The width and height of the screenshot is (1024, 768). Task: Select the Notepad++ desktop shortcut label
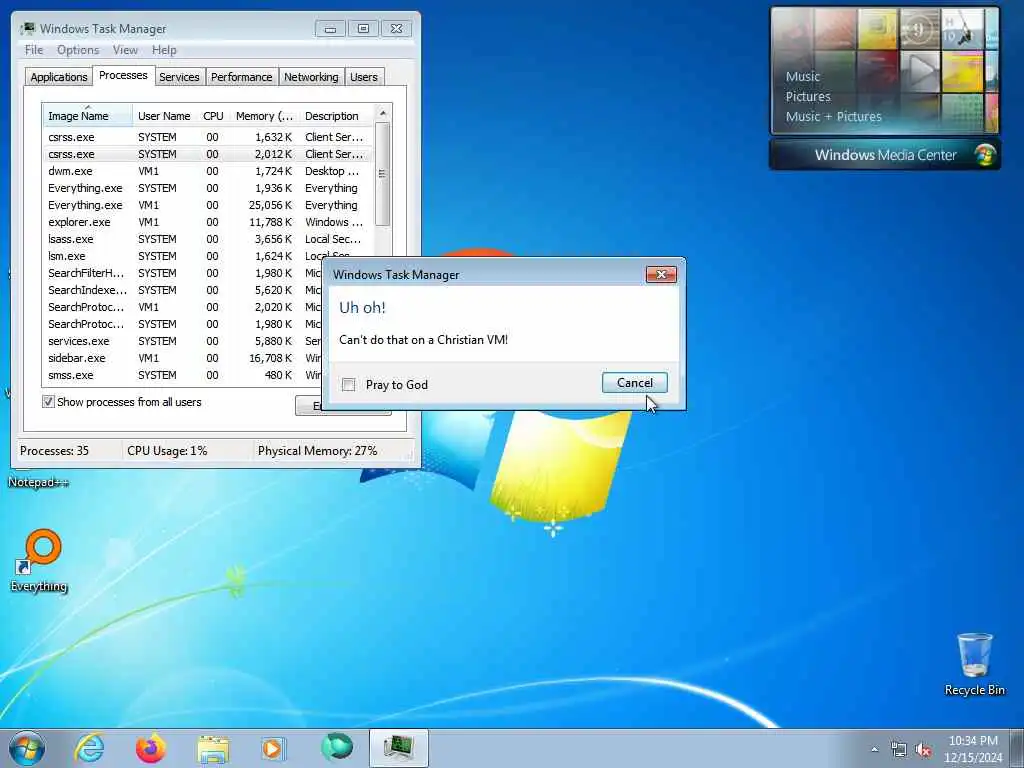point(38,482)
